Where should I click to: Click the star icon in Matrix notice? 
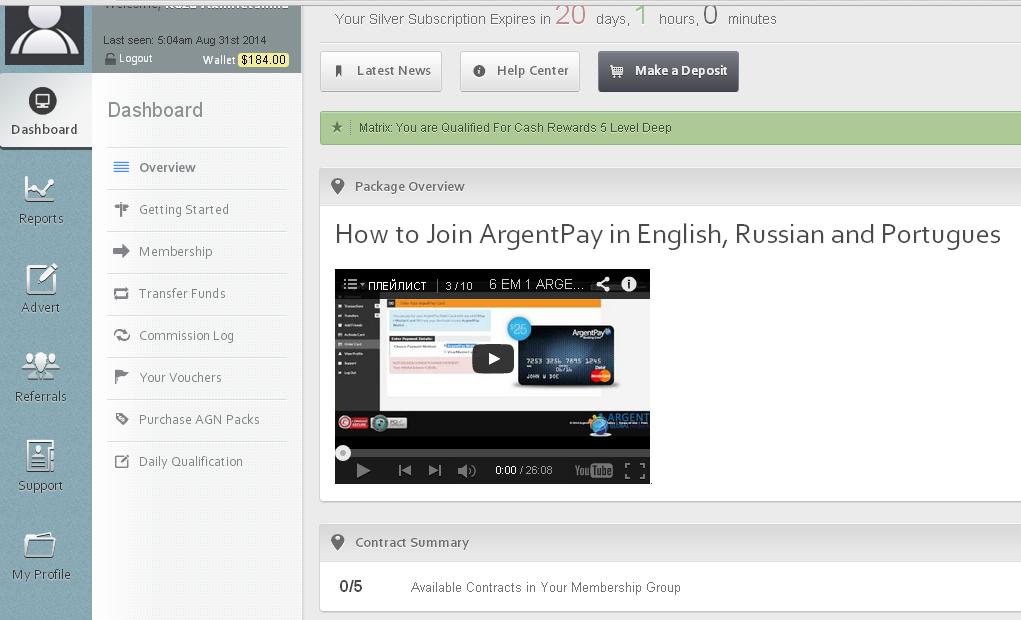(x=337, y=127)
